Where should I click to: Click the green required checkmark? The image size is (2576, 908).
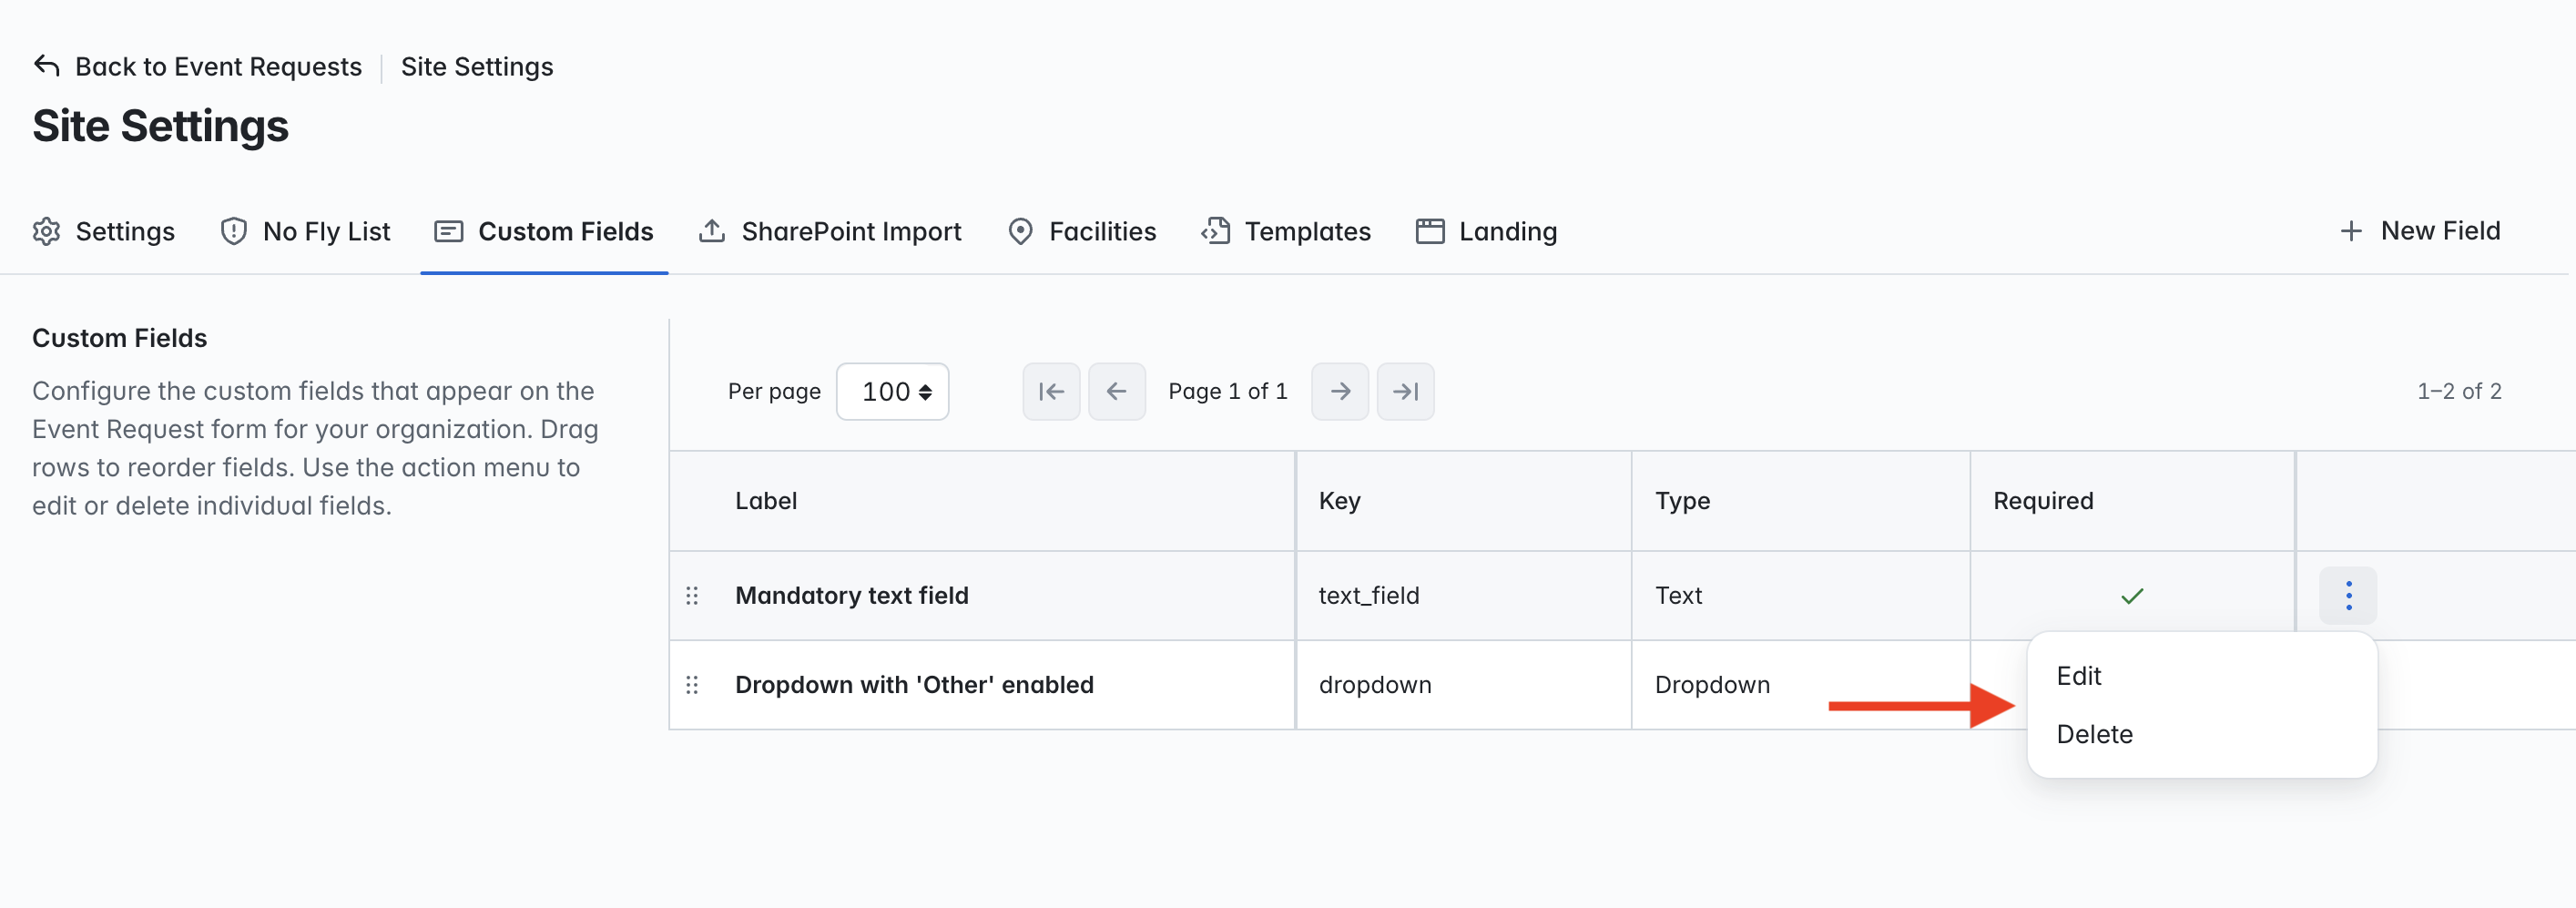tap(2132, 596)
